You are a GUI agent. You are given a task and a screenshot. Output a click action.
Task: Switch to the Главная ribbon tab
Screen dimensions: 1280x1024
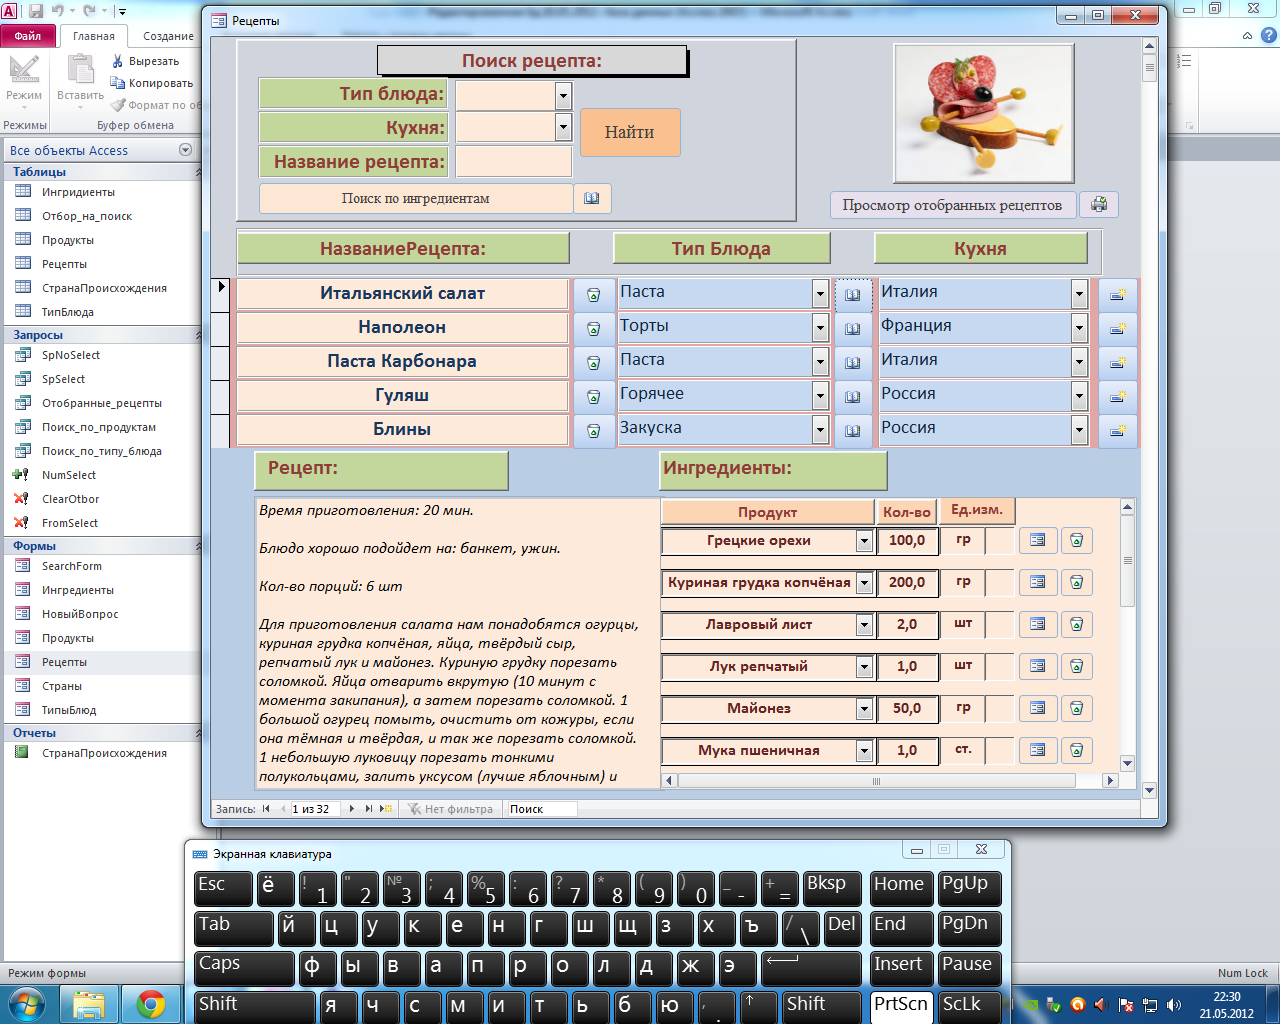point(94,36)
